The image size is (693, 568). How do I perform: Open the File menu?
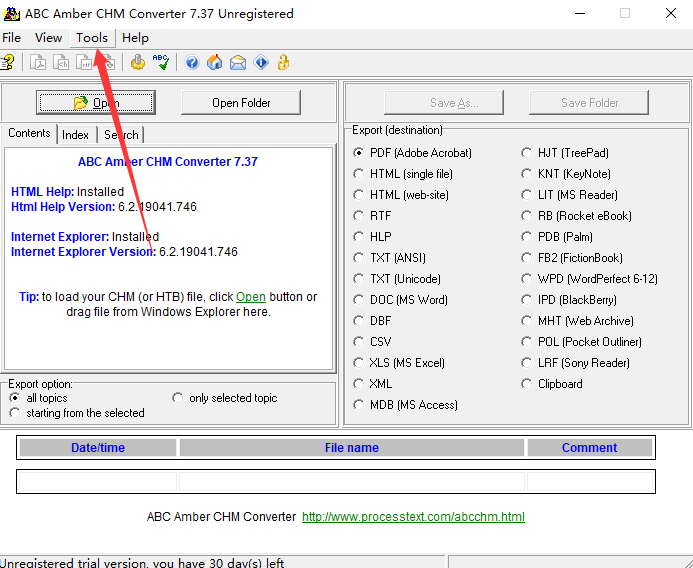(x=12, y=38)
